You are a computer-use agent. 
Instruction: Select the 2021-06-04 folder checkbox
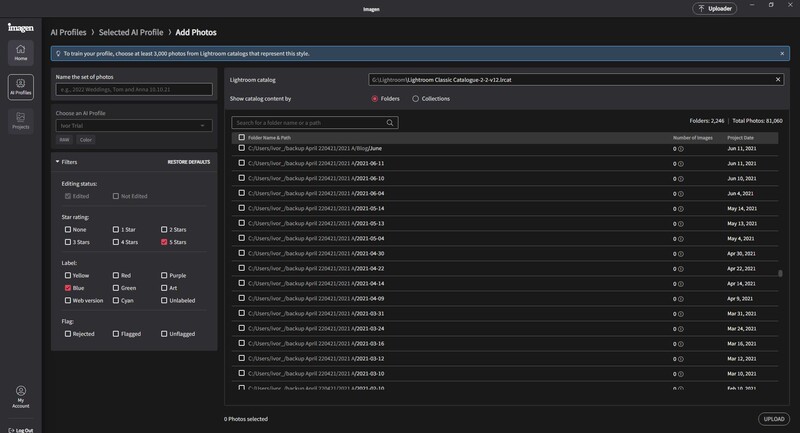(242, 193)
